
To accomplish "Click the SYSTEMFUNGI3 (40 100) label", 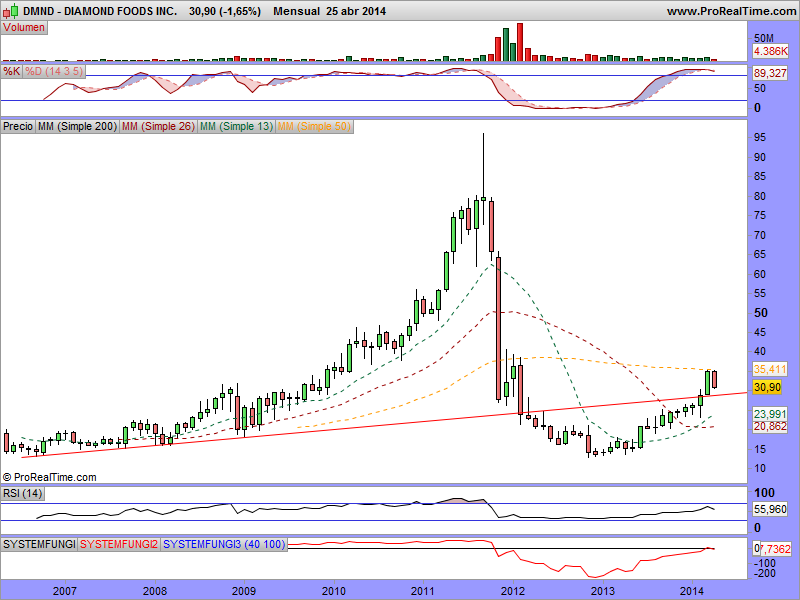I will 224,544.
